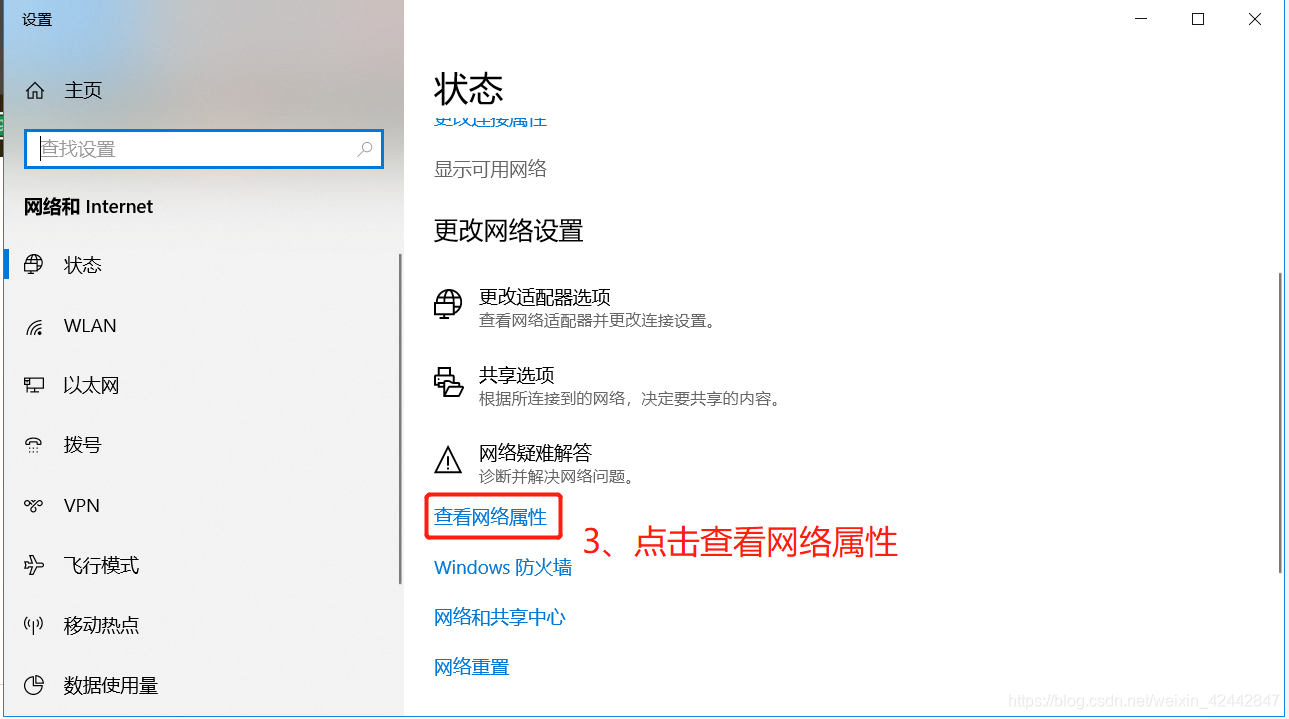Click the 更改适配器选项 globe-monitor icon

(448, 304)
